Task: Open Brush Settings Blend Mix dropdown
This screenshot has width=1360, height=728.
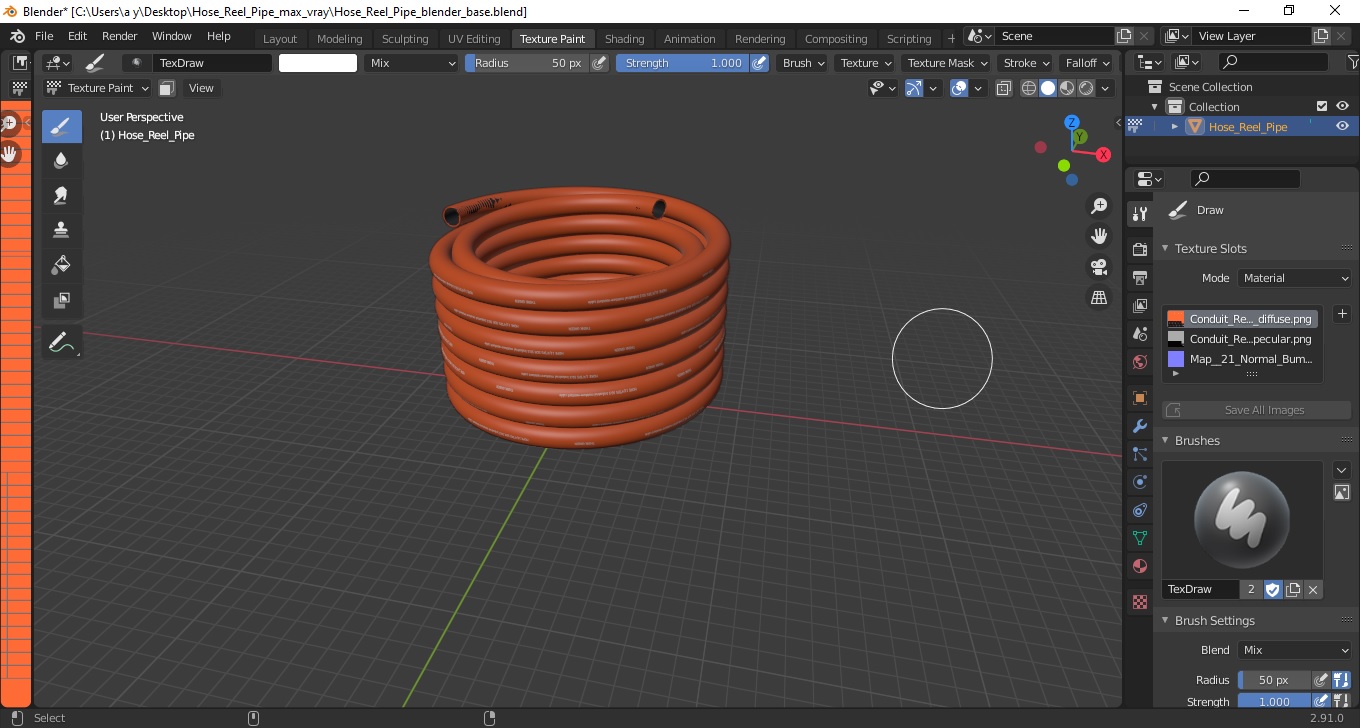Action: coord(1295,650)
